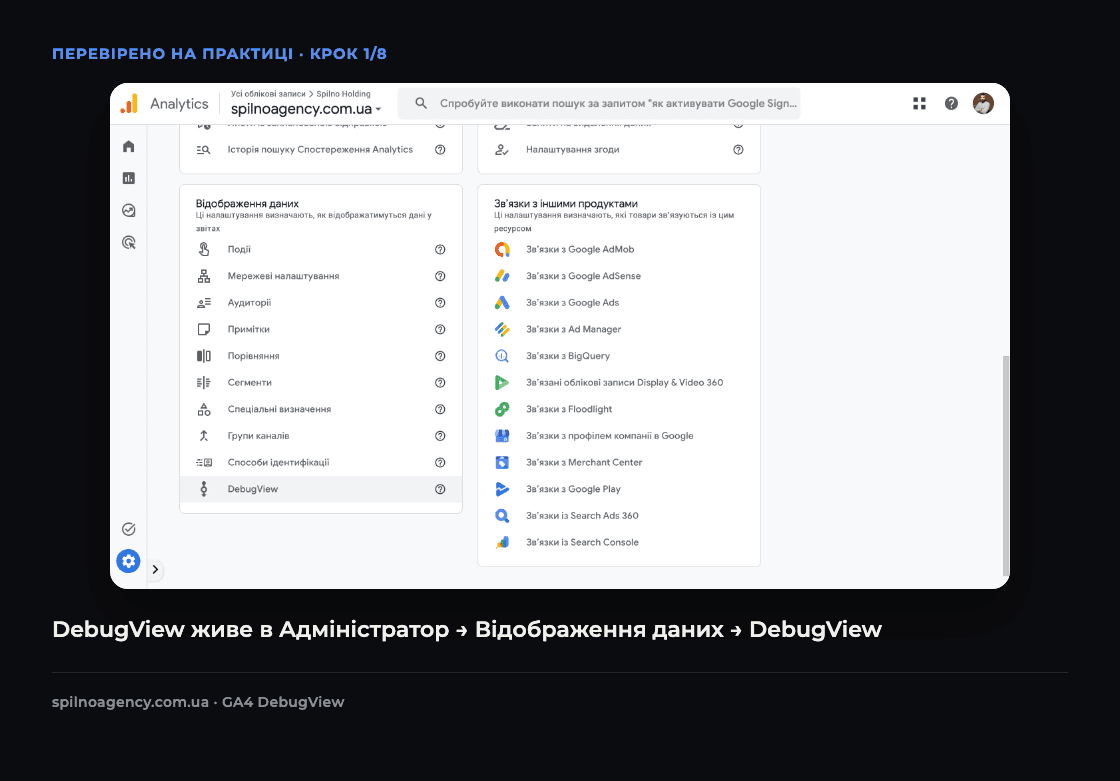Click the Google AdSense icon

click(x=502, y=276)
